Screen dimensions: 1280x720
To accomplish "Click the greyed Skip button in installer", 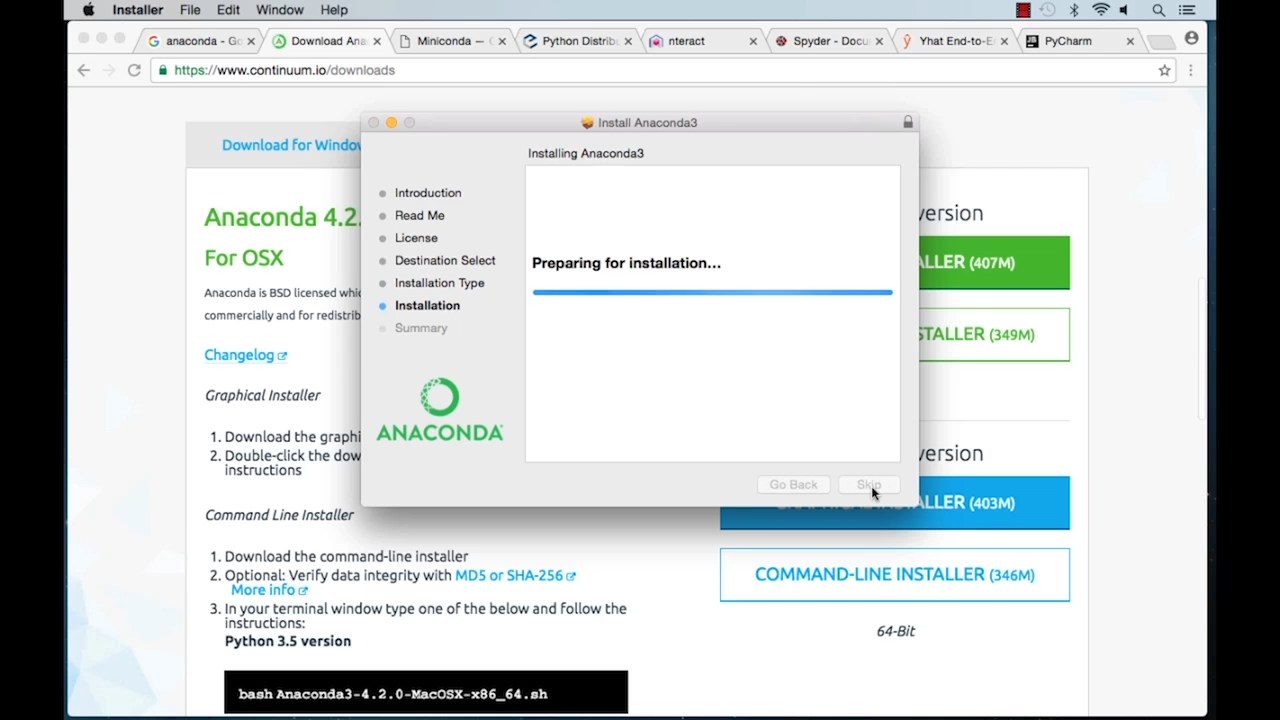I will coord(869,485).
